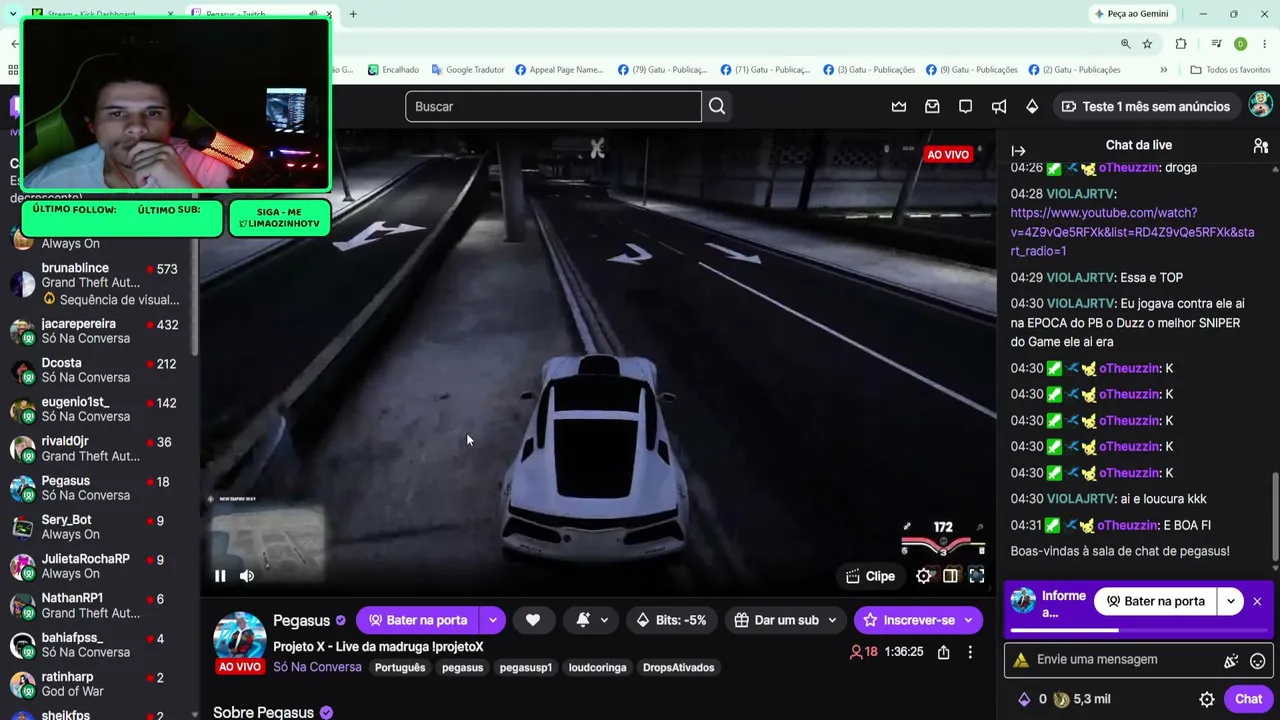The image size is (1280, 720).
Task: Follow Pegasus with the heart button
Action: (x=533, y=620)
